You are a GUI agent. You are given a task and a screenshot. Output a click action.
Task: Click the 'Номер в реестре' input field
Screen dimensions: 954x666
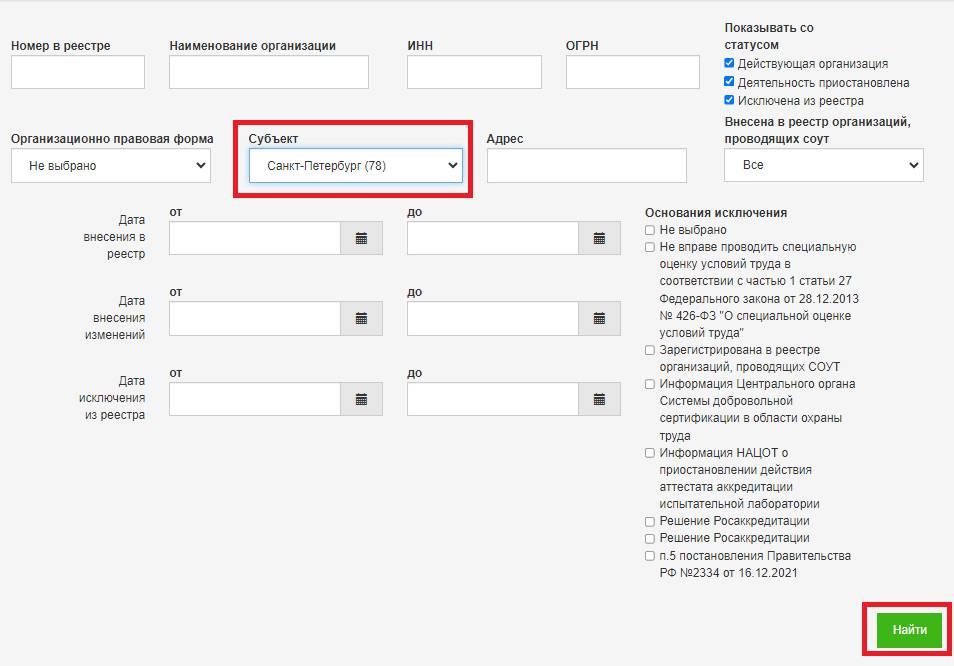(x=78, y=72)
